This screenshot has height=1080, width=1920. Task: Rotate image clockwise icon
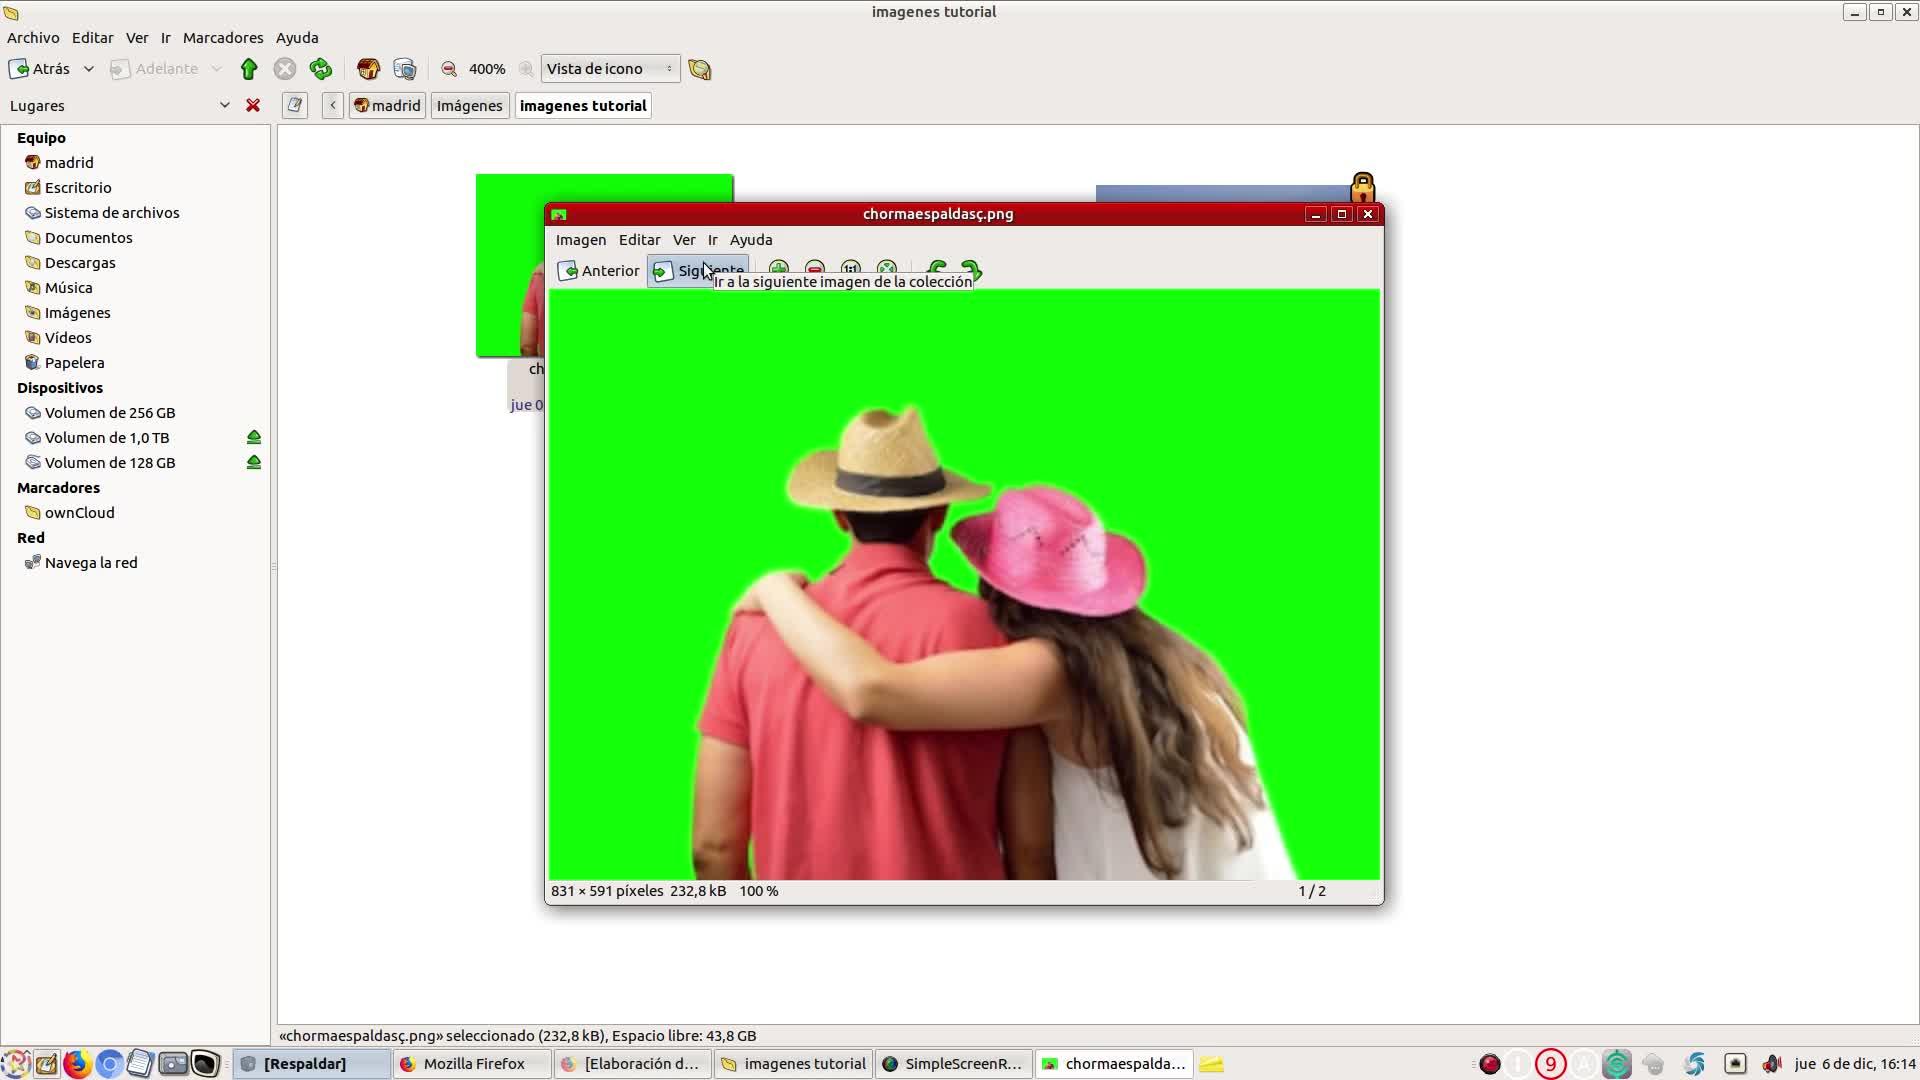[x=971, y=268]
